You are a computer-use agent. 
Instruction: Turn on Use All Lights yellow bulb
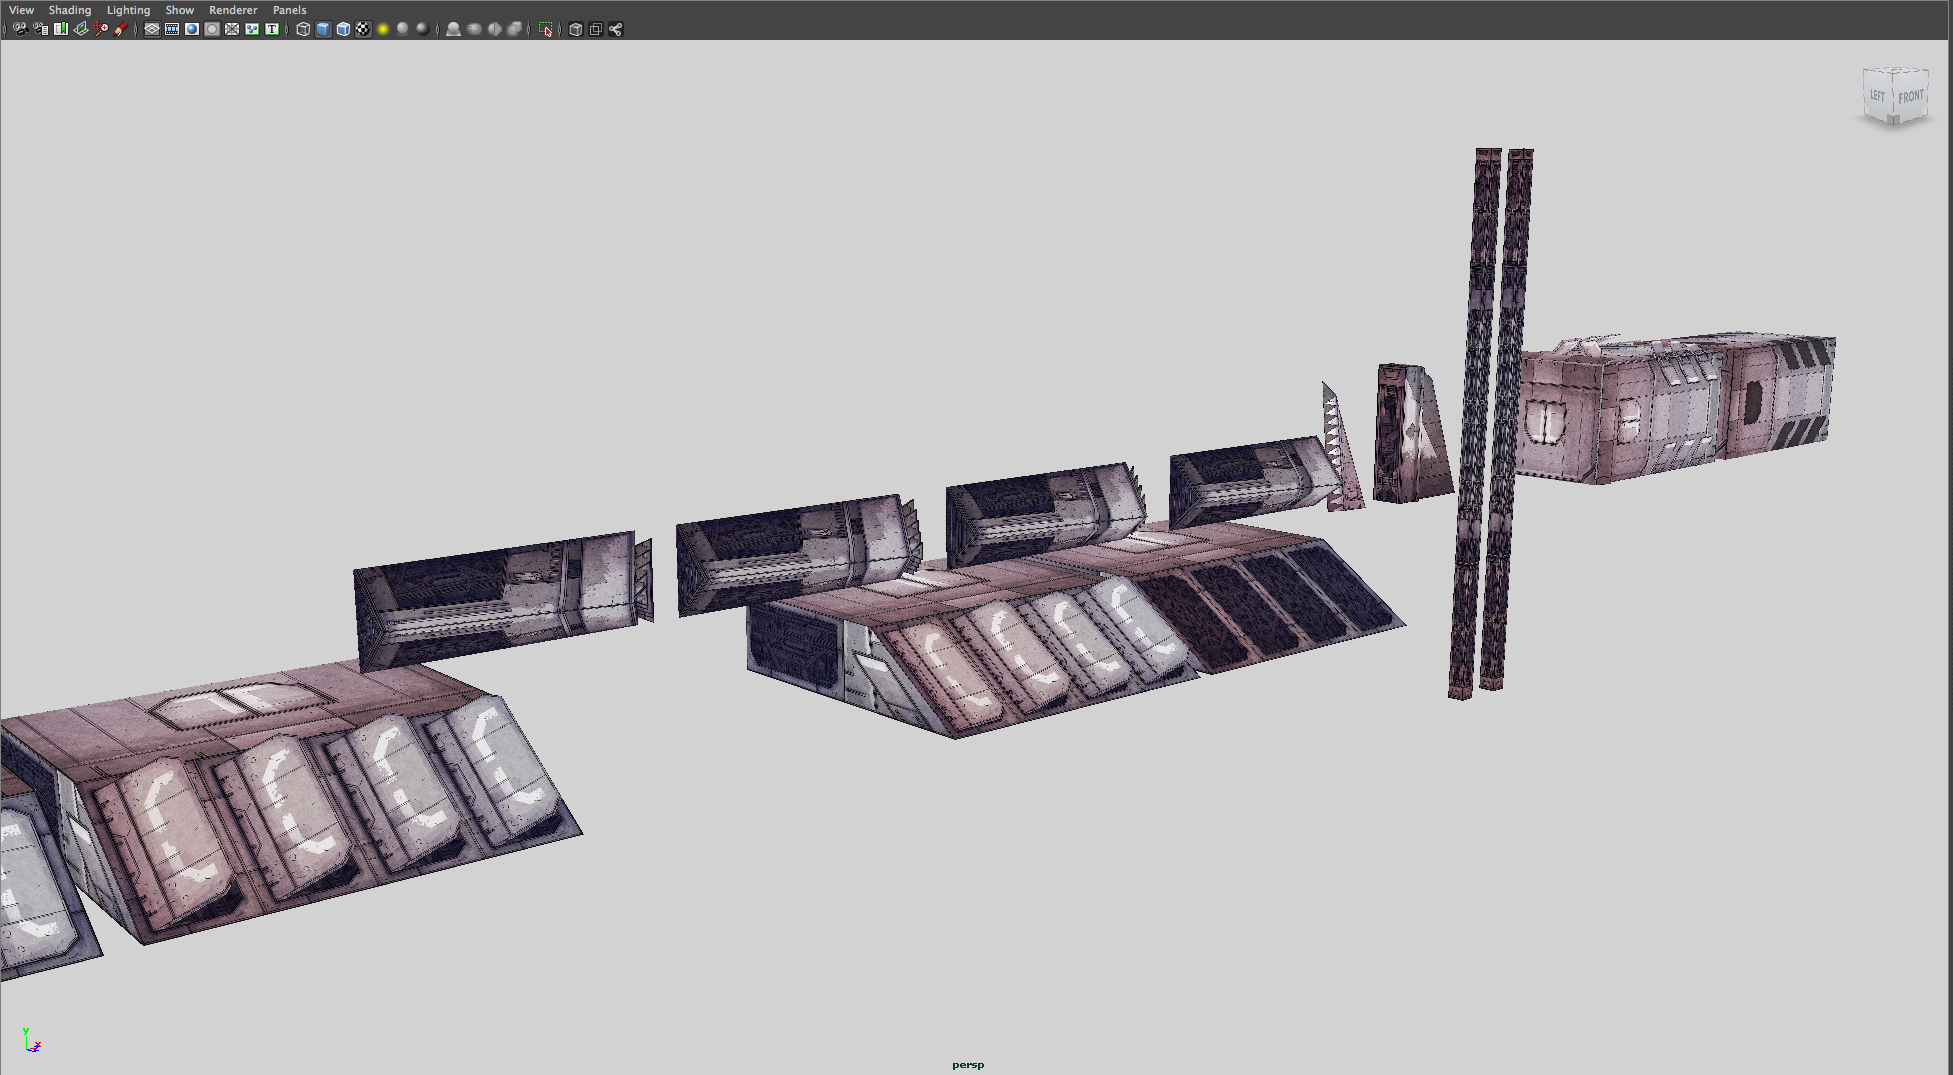[x=383, y=29]
